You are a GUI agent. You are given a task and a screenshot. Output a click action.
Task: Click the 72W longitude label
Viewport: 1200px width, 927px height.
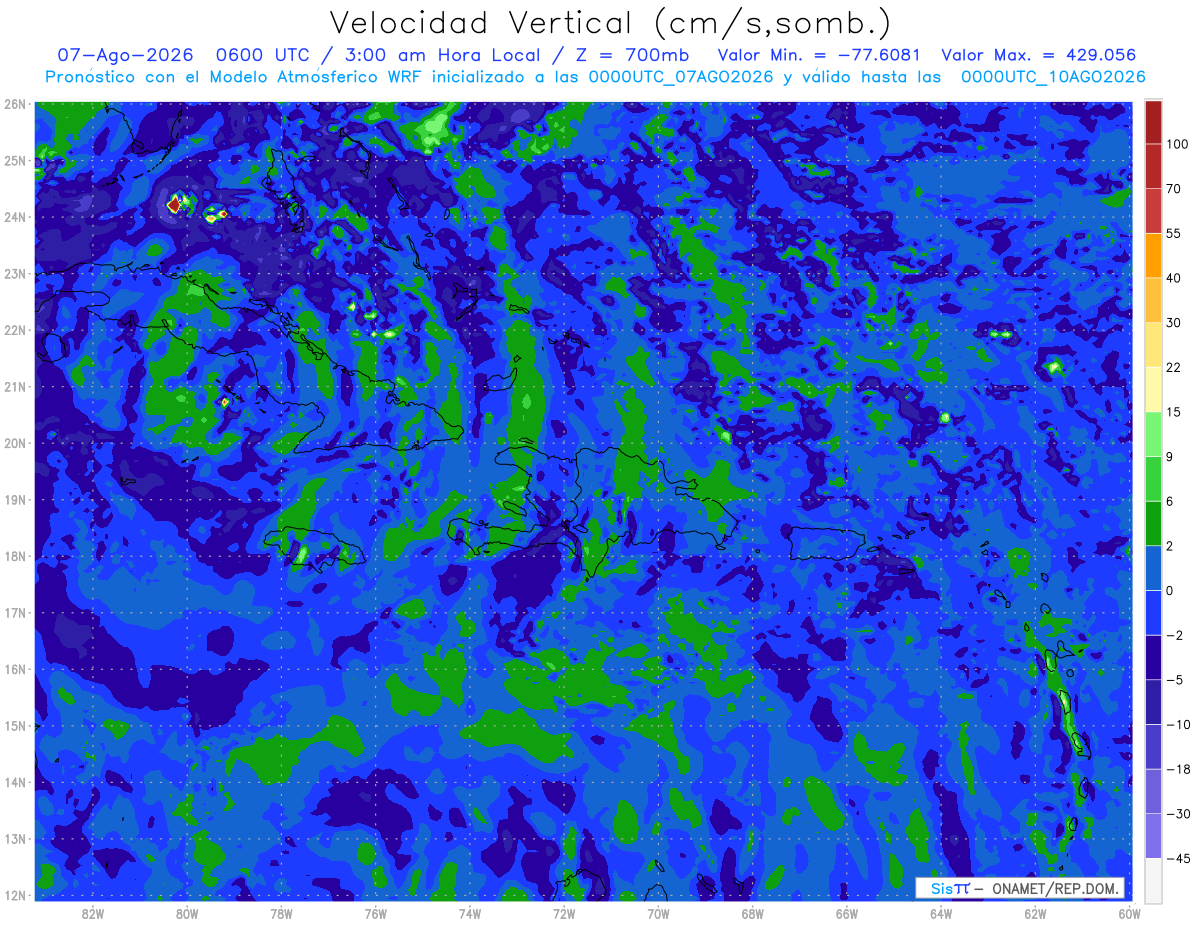coord(564,914)
